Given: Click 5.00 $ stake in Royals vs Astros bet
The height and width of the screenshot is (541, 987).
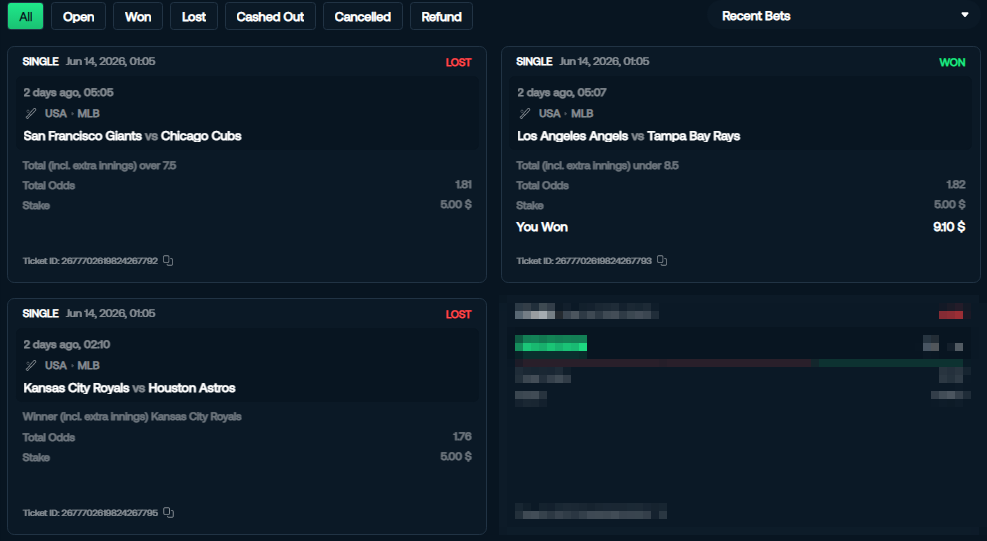Looking at the screenshot, I should pos(456,457).
